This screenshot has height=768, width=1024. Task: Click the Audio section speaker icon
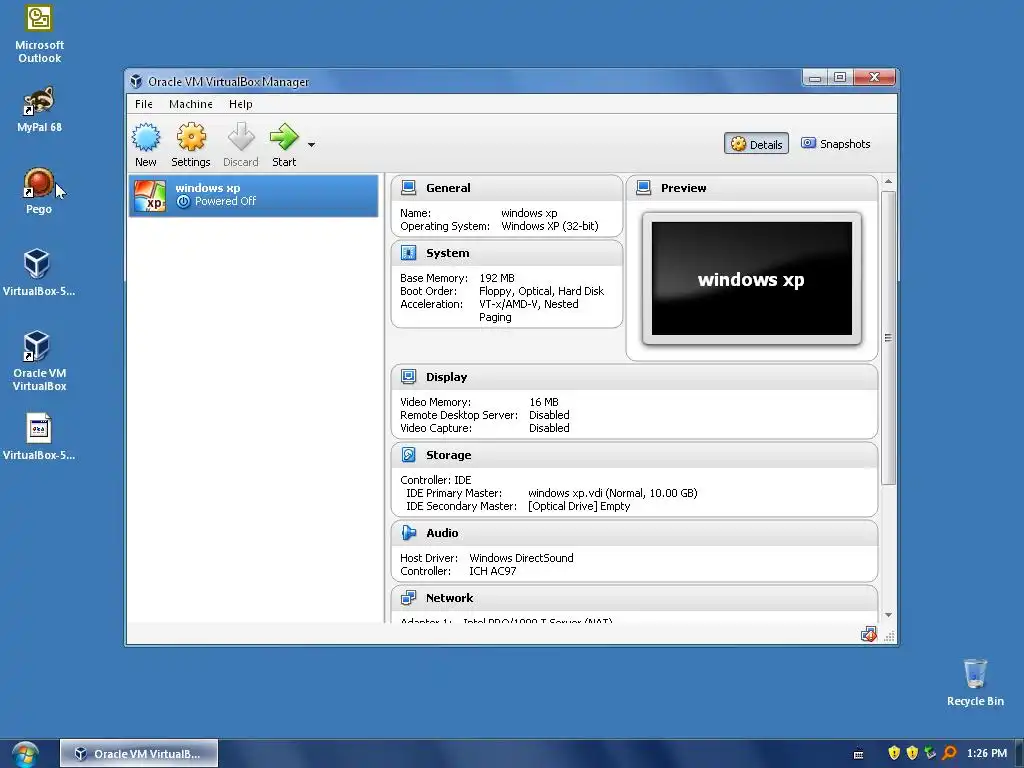[x=409, y=533]
